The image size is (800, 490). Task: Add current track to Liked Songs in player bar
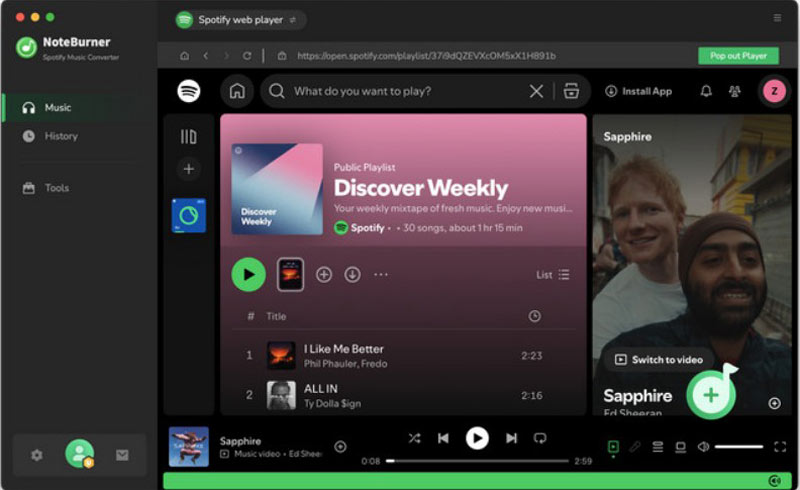pyautogui.click(x=340, y=447)
